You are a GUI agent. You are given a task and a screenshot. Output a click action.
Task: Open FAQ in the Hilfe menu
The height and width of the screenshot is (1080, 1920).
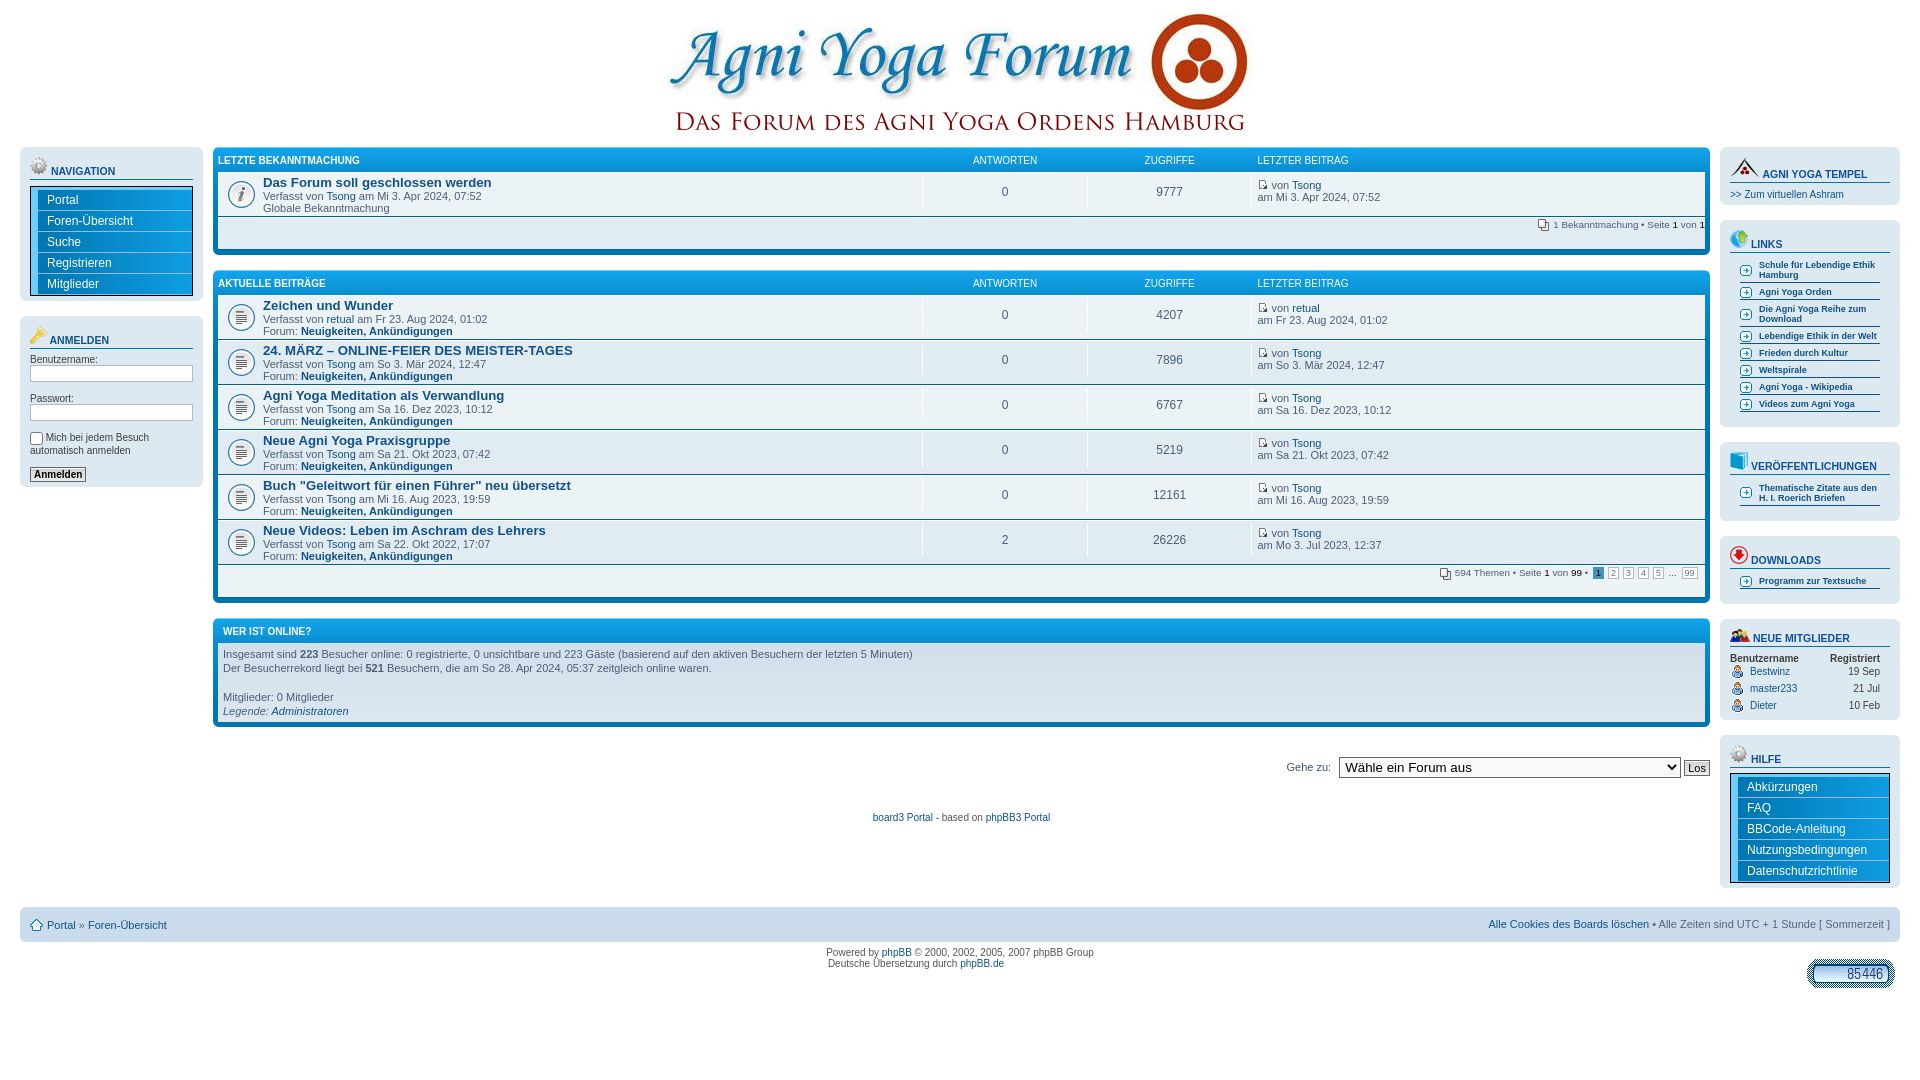coord(1813,808)
